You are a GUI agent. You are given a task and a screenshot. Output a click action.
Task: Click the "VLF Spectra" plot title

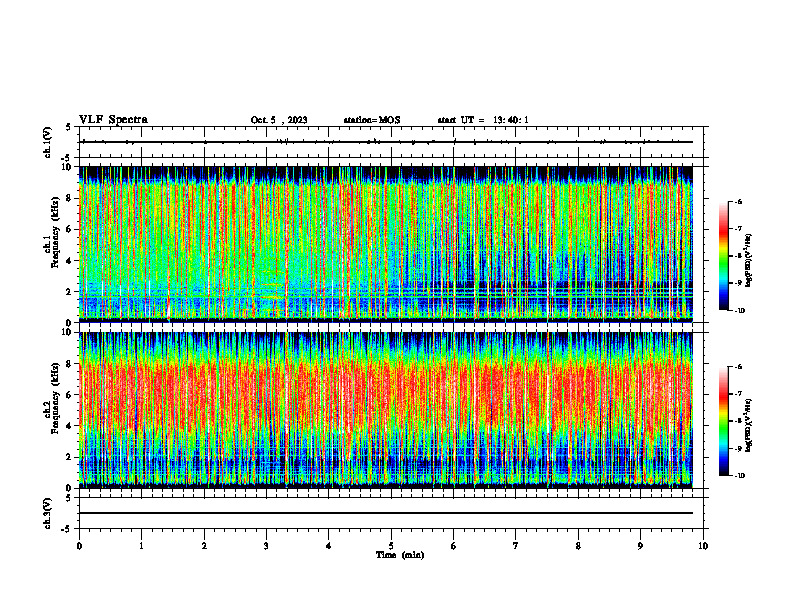pos(113,120)
